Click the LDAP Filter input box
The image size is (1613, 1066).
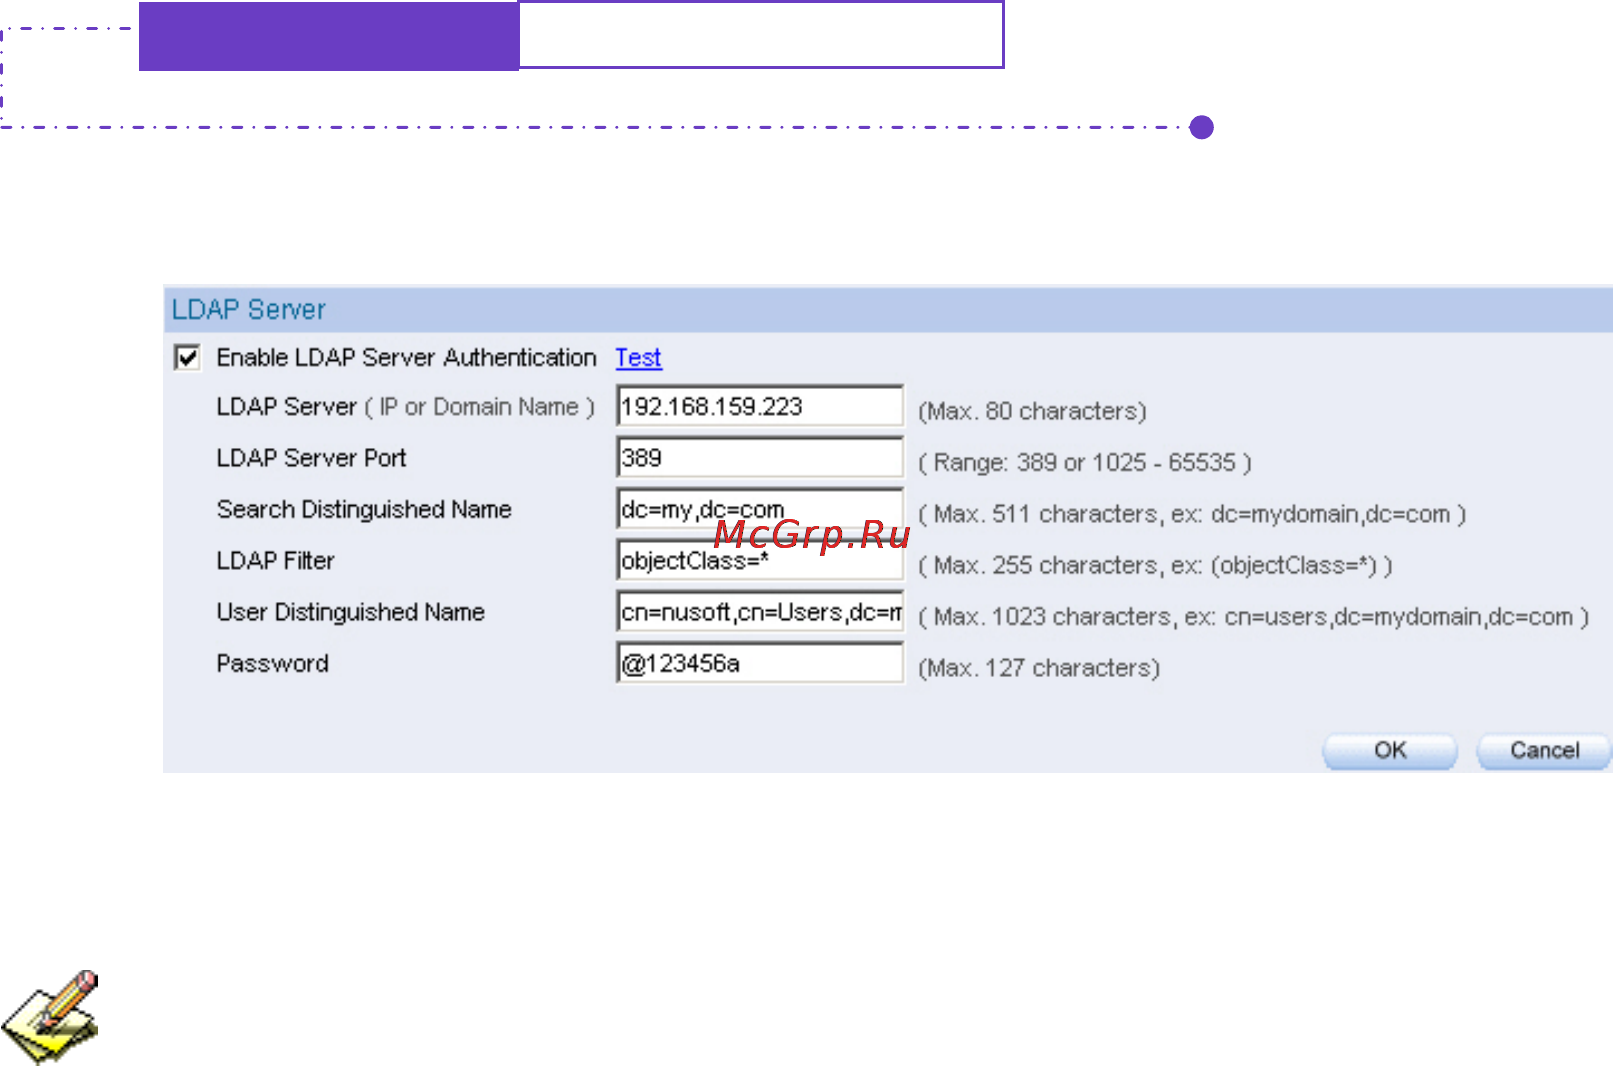pyautogui.click(x=760, y=560)
